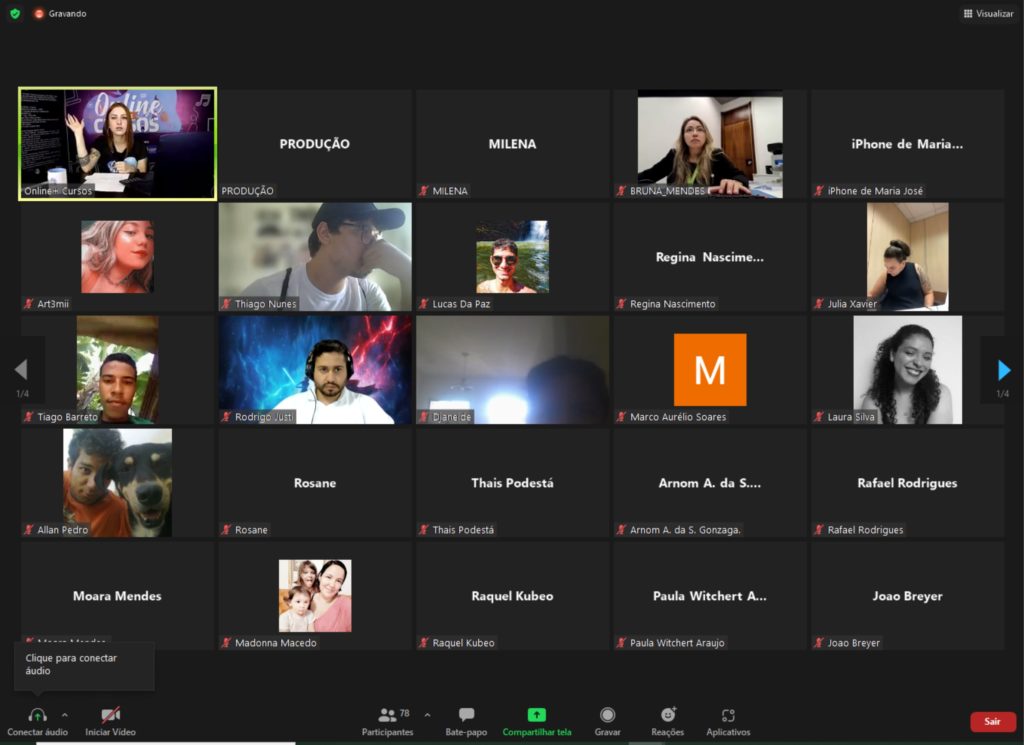Click Marco Aurélio Soares orange M avatar

(x=710, y=369)
